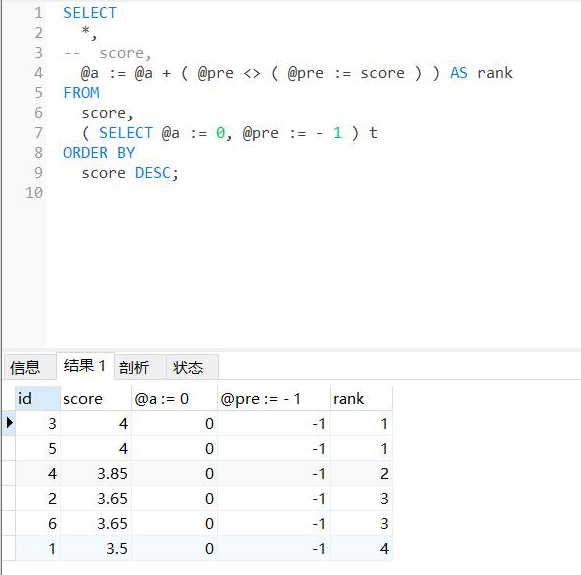The image size is (581, 575).
Task: Click DESC keyword on line 9
Action: click(152, 173)
